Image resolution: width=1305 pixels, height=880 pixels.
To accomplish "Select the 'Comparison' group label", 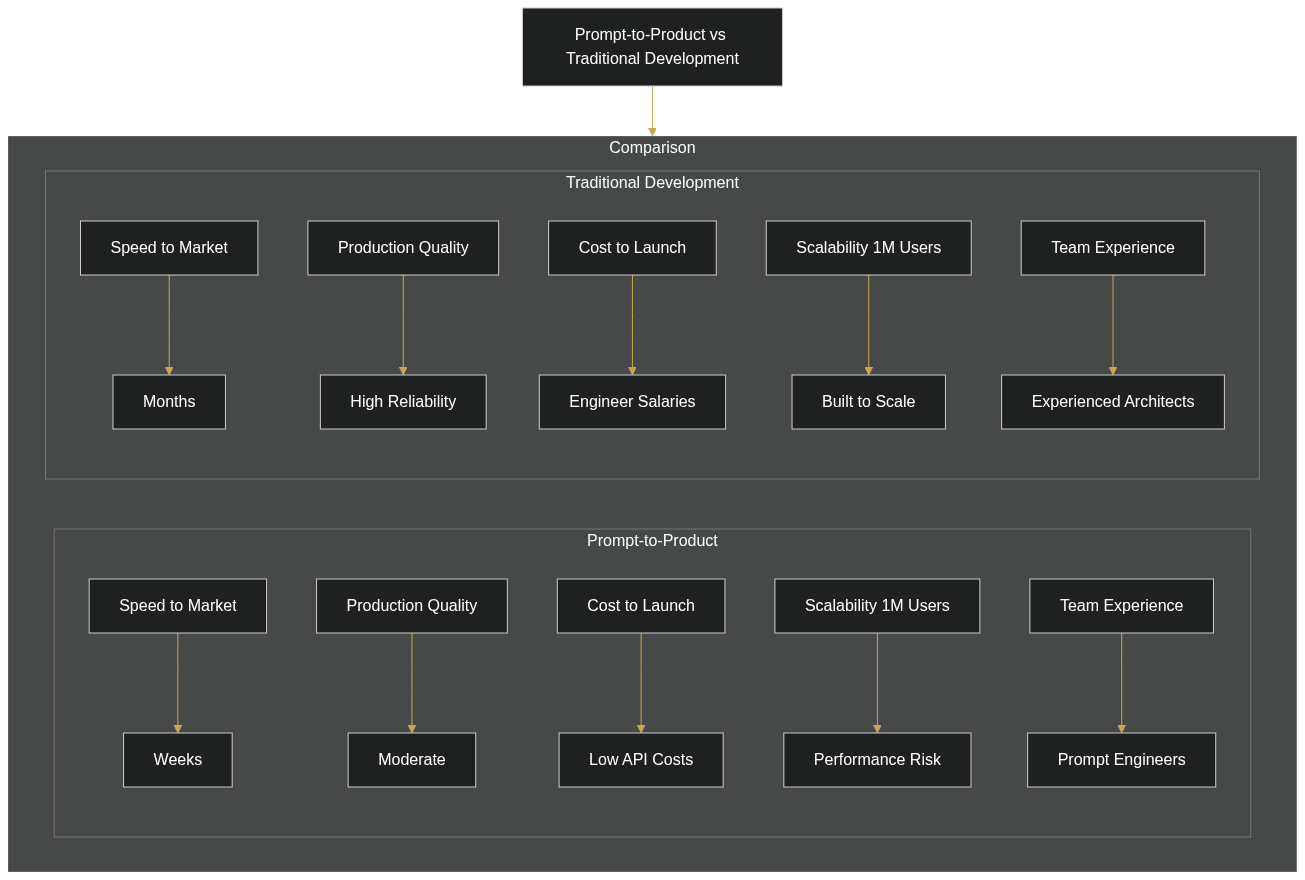I will (652, 148).
